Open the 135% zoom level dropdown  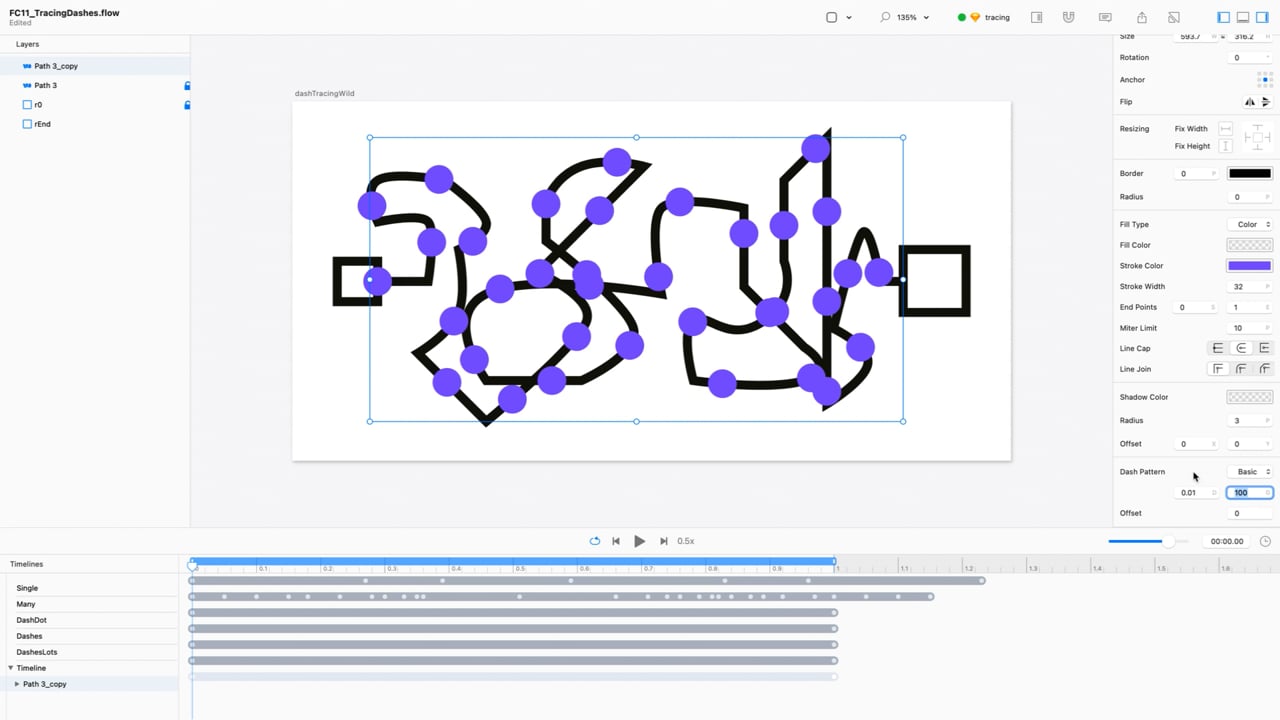pos(912,17)
